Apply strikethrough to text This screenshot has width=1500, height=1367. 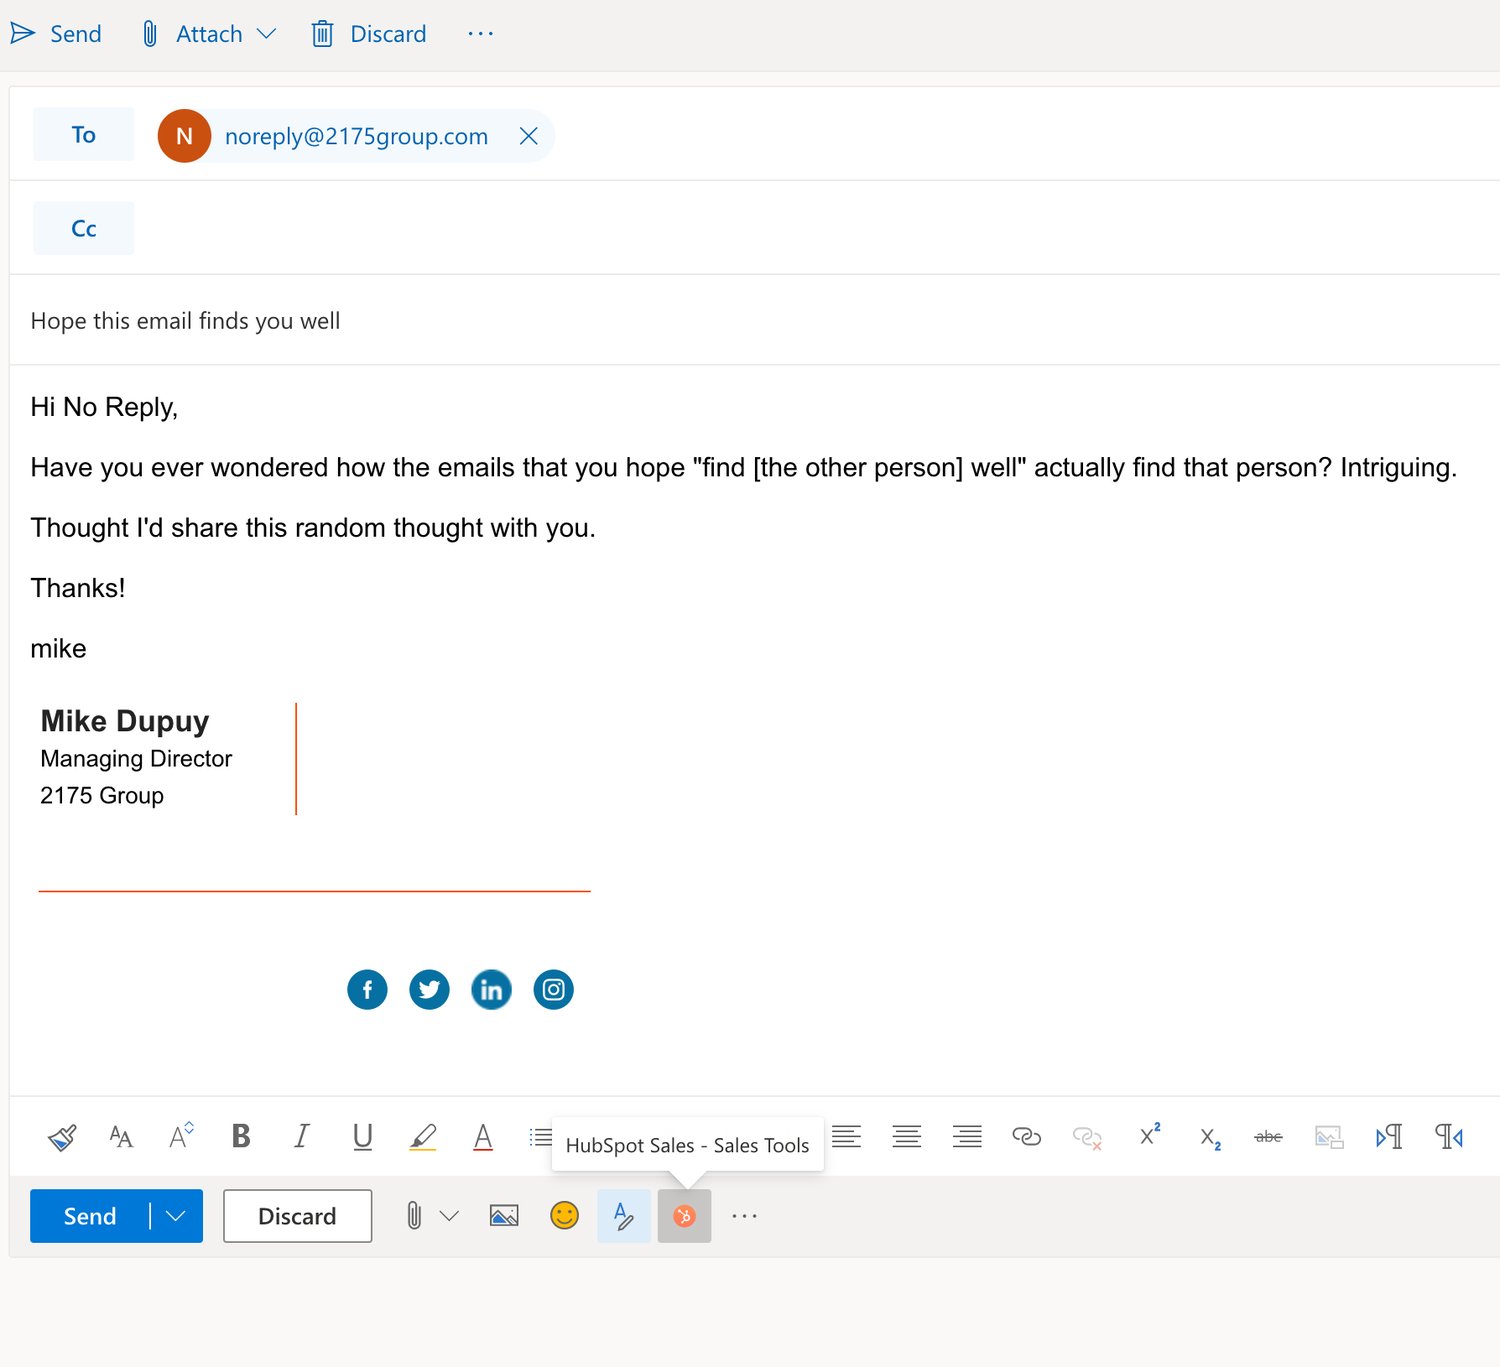pyautogui.click(x=1268, y=1137)
